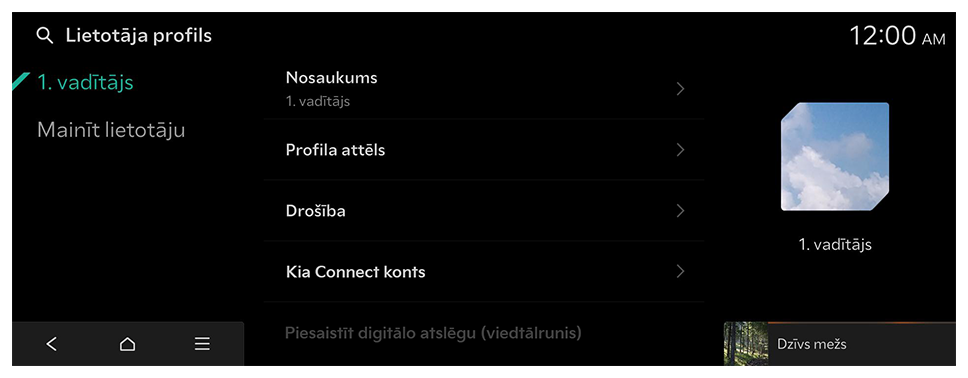Open the Dzīvs mežs now-playing widget
The width and height of the screenshot is (968, 378).
(x=840, y=344)
